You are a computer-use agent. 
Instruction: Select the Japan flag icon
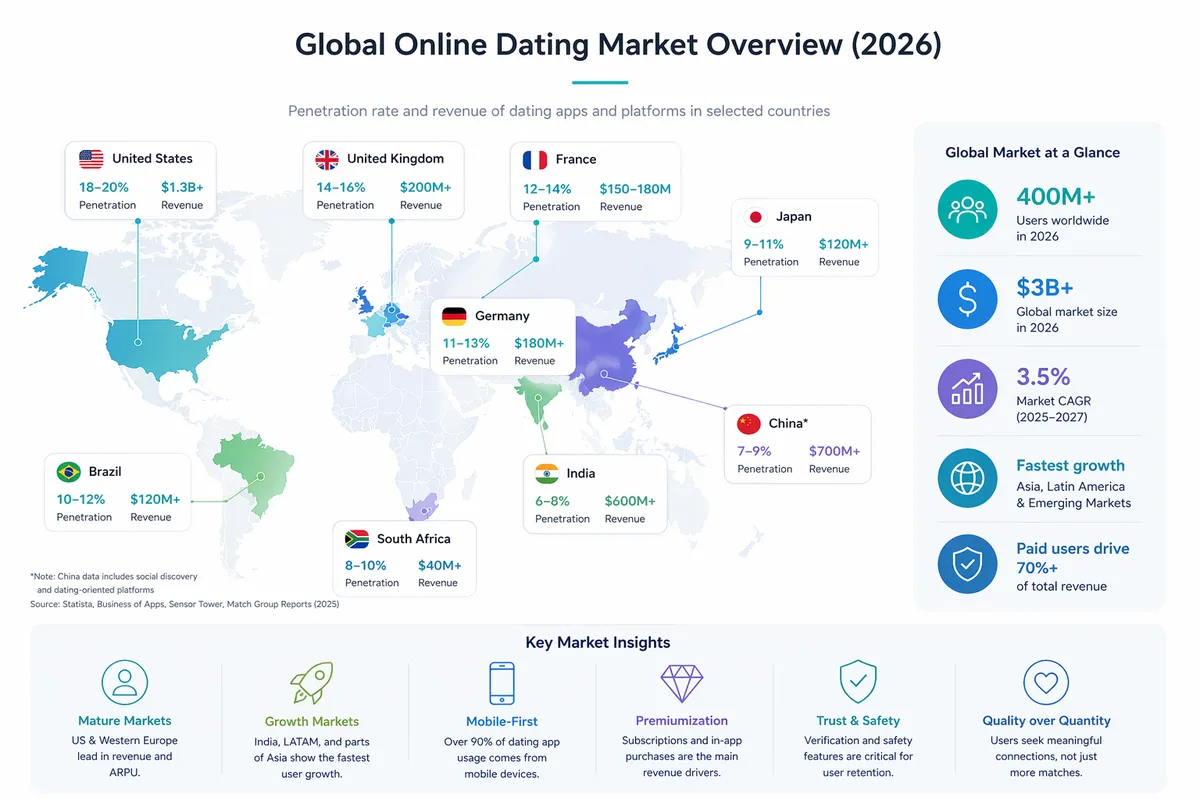click(756, 216)
